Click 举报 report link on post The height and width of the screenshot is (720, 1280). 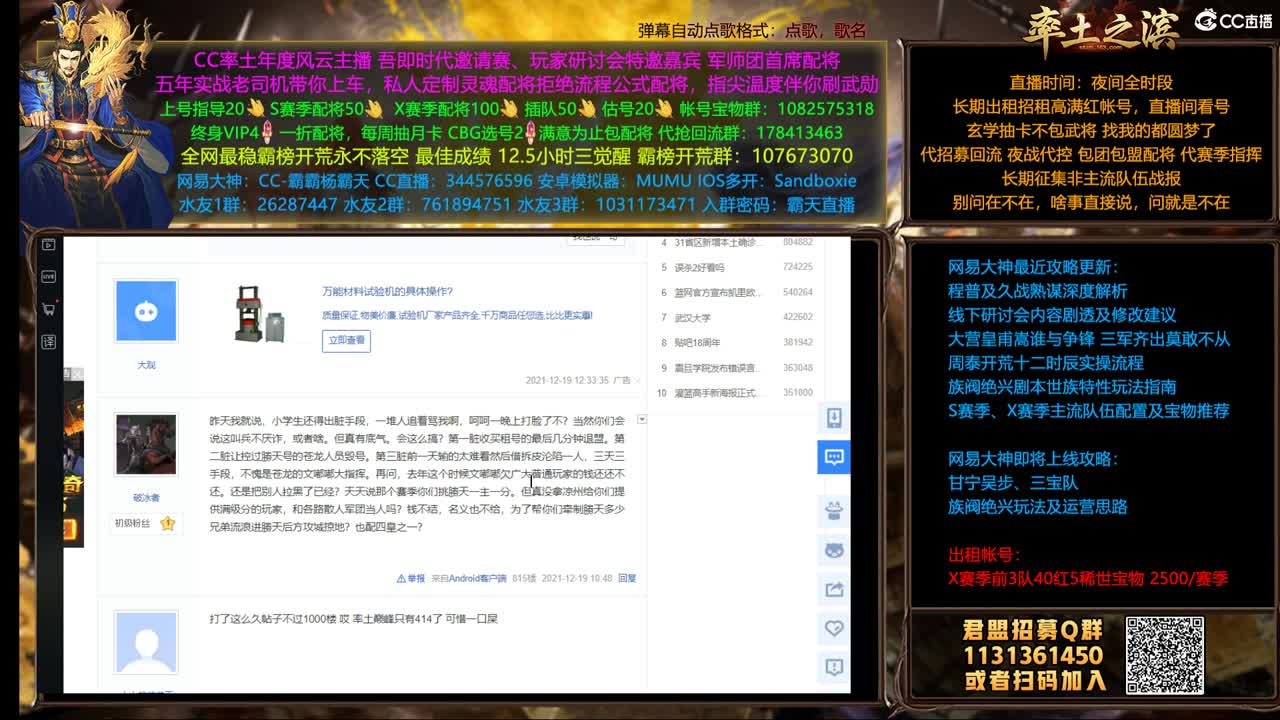[411, 578]
